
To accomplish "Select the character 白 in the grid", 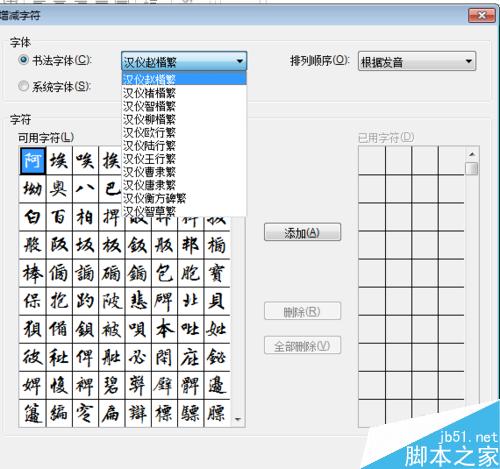I will tap(33, 217).
